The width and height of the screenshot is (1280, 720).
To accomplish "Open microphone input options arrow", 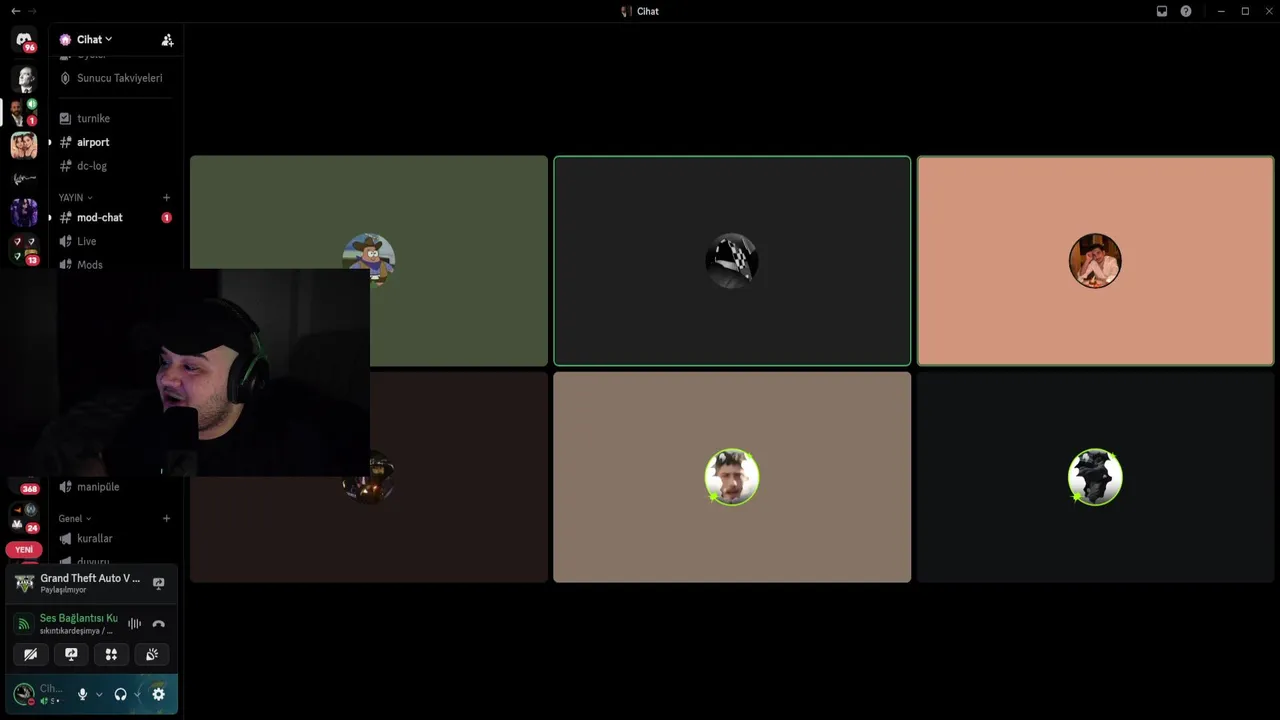I will pos(99,694).
